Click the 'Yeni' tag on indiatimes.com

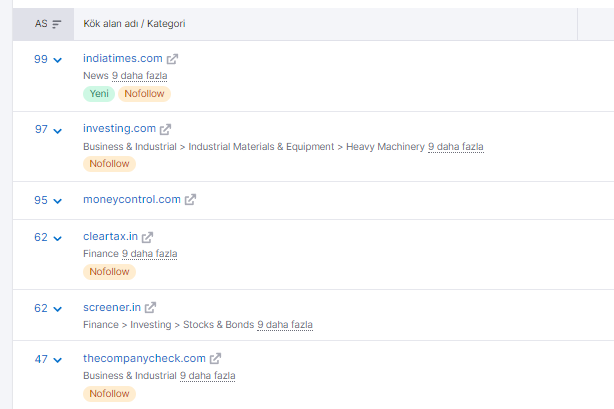(99, 94)
